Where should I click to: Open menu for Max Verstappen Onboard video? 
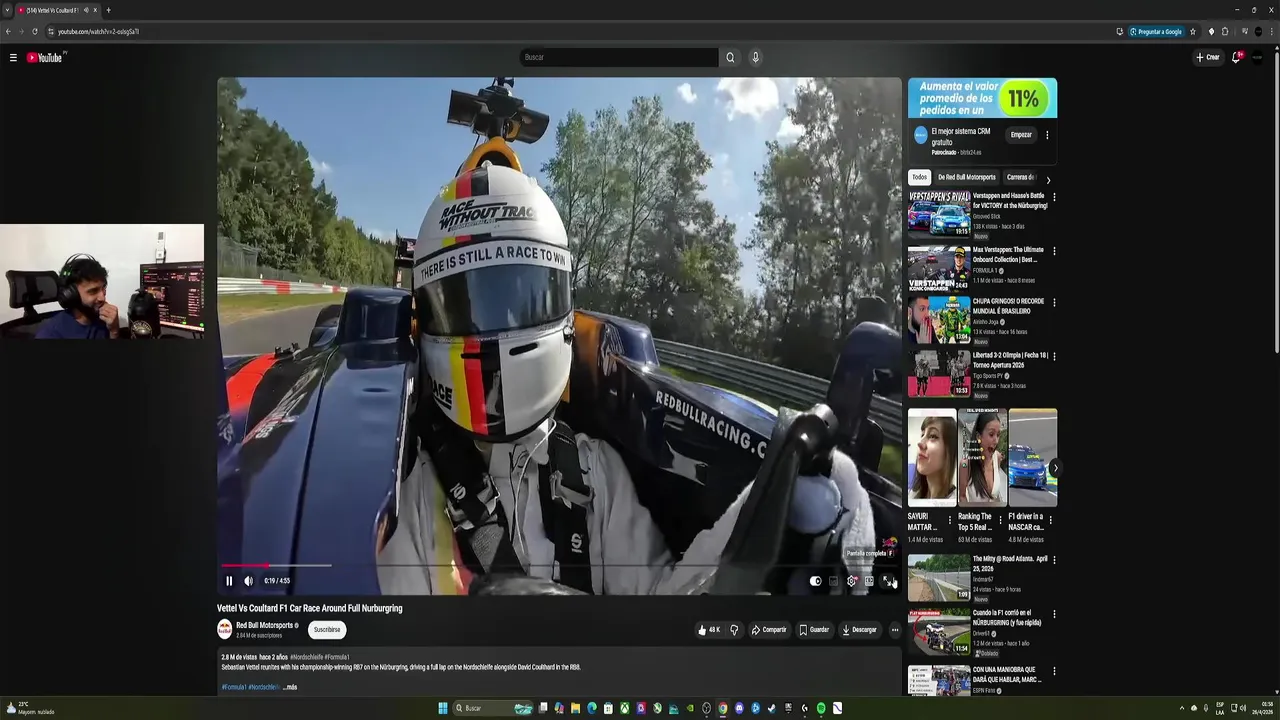1054,251
